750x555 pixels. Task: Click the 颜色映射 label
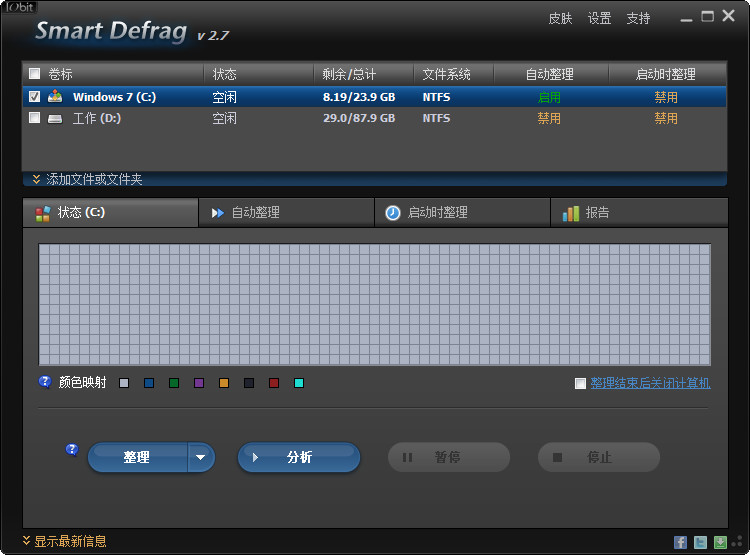pyautogui.click(x=82, y=382)
